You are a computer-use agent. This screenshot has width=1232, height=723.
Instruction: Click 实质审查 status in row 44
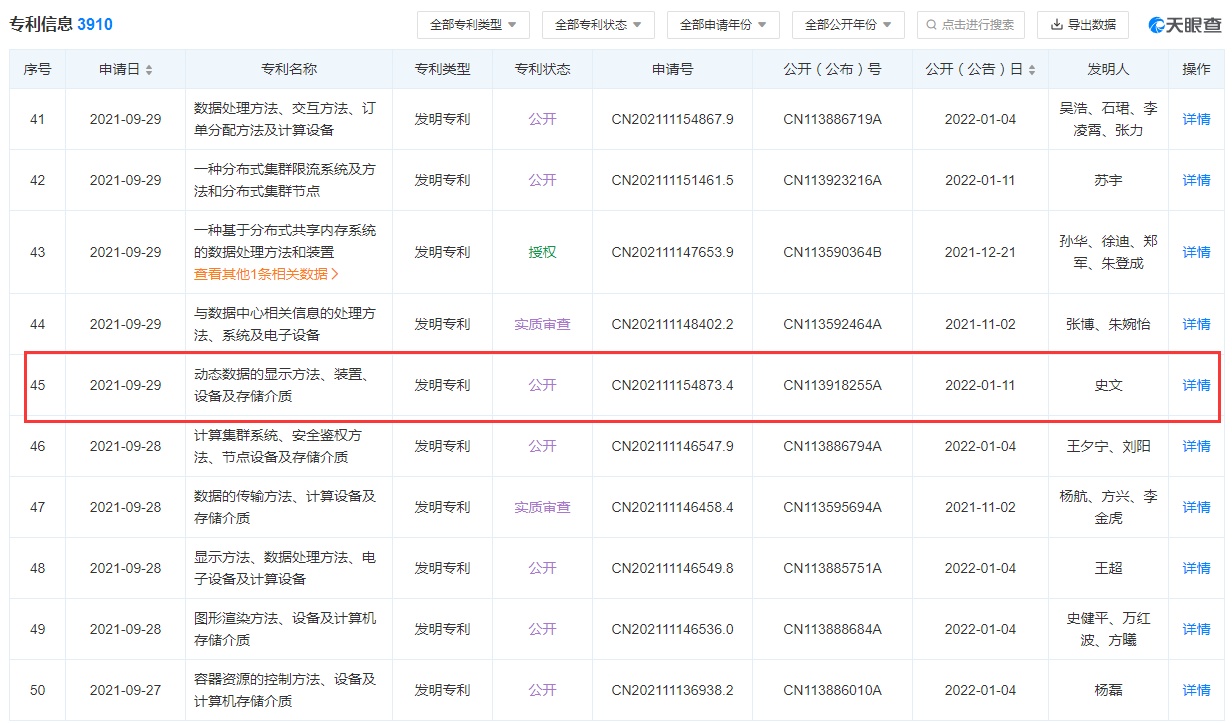(x=542, y=324)
